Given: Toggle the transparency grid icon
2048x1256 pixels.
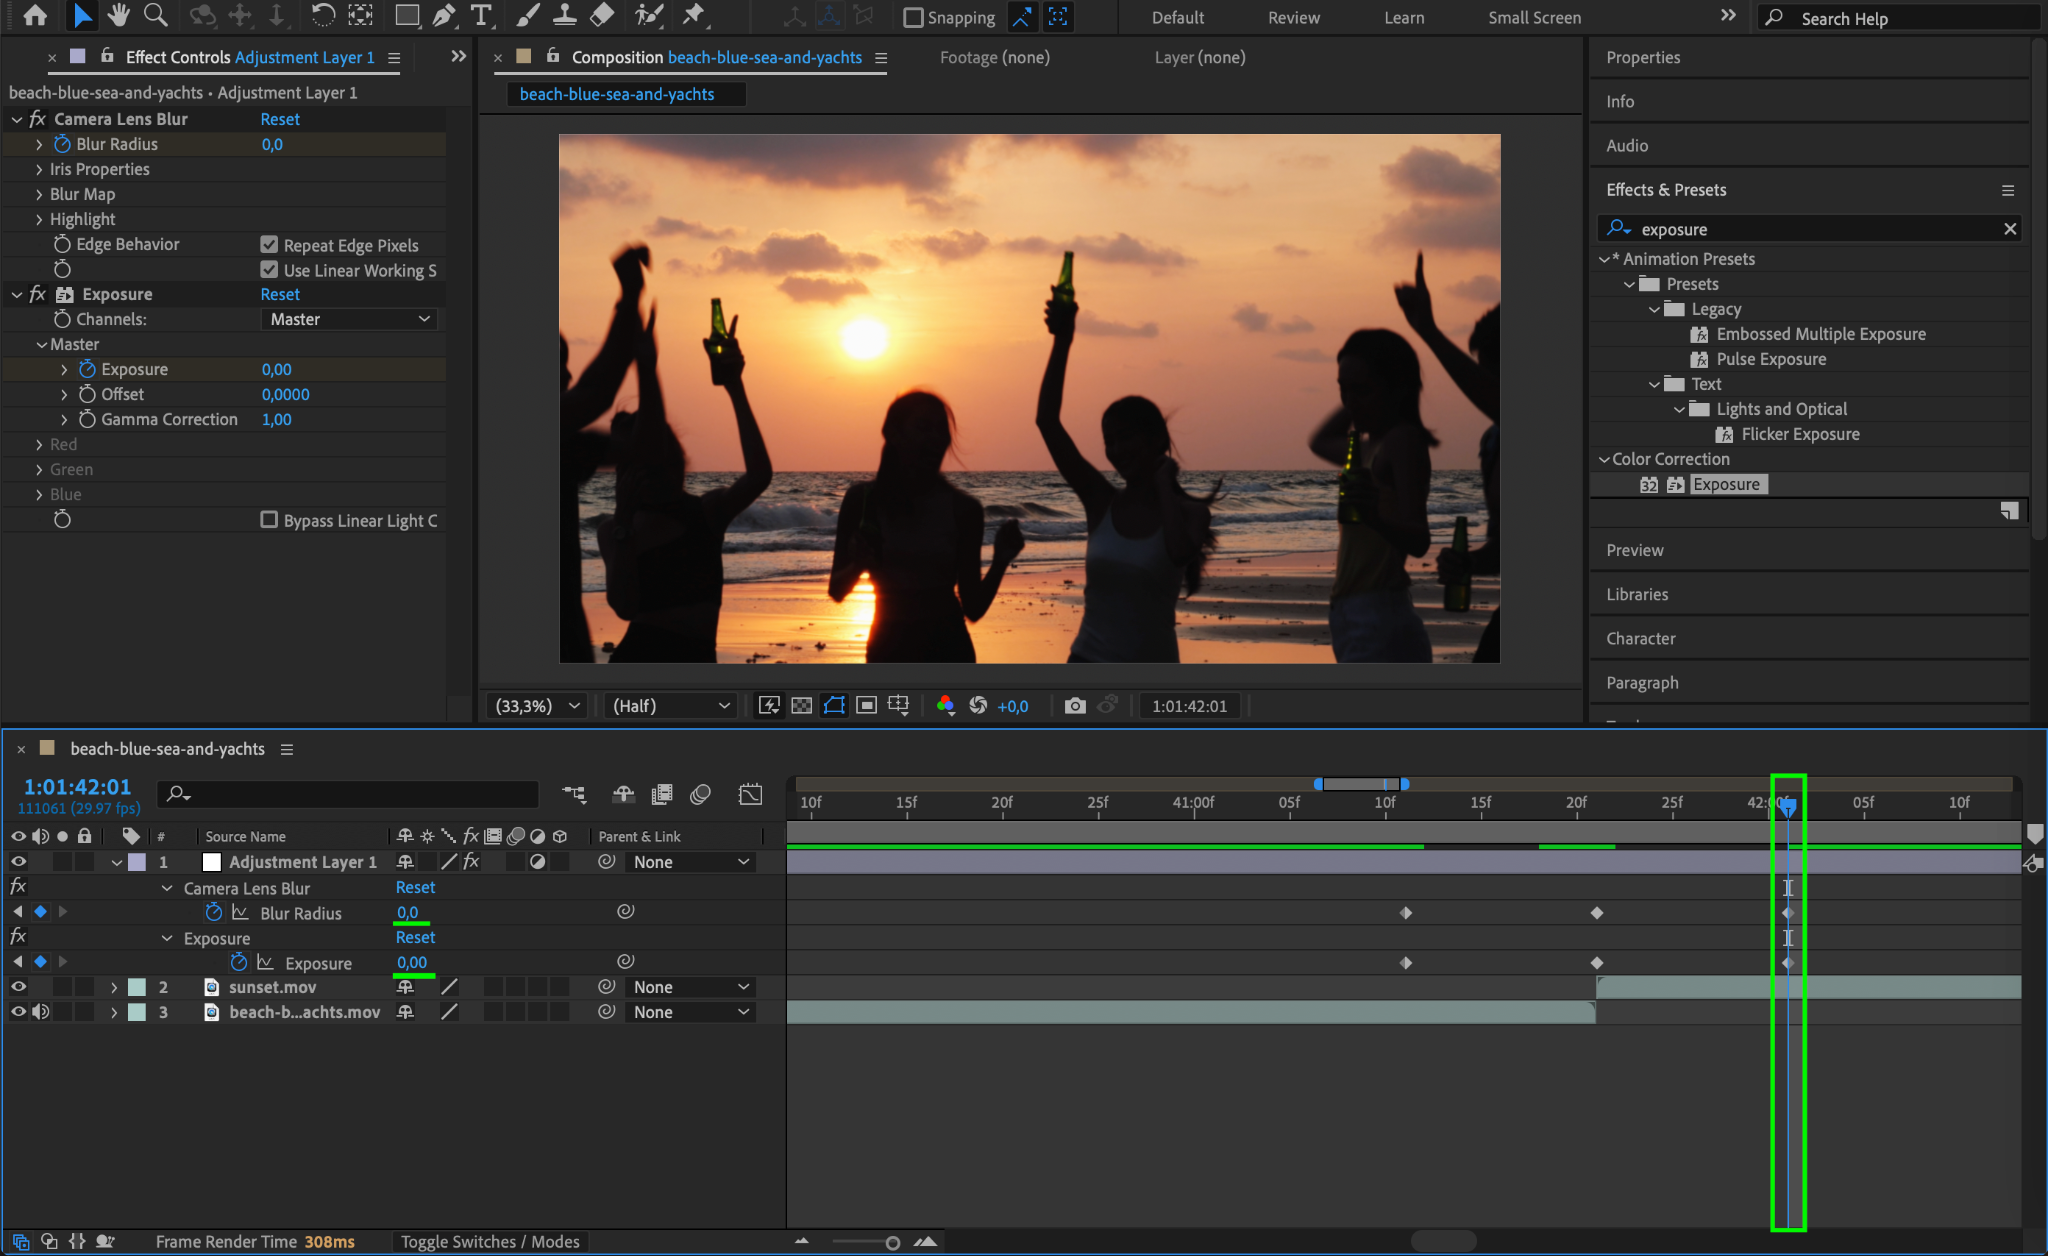Looking at the screenshot, I should 801,706.
